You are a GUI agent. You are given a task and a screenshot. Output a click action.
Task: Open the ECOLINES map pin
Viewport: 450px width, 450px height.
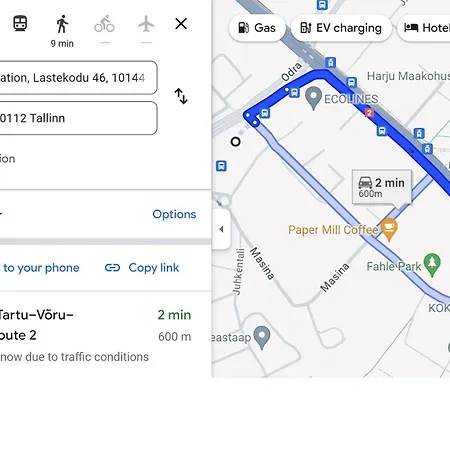pos(313,98)
